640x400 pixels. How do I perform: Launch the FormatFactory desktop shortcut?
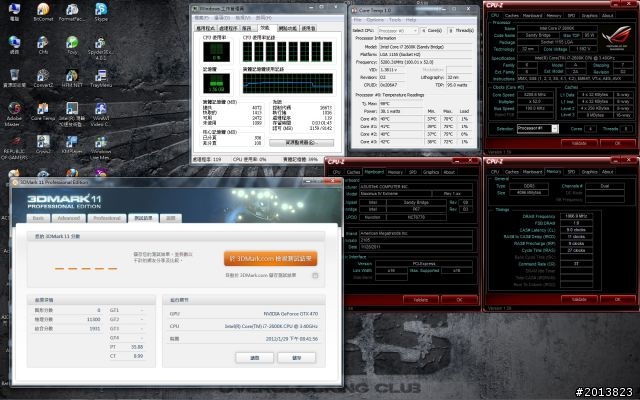72,12
